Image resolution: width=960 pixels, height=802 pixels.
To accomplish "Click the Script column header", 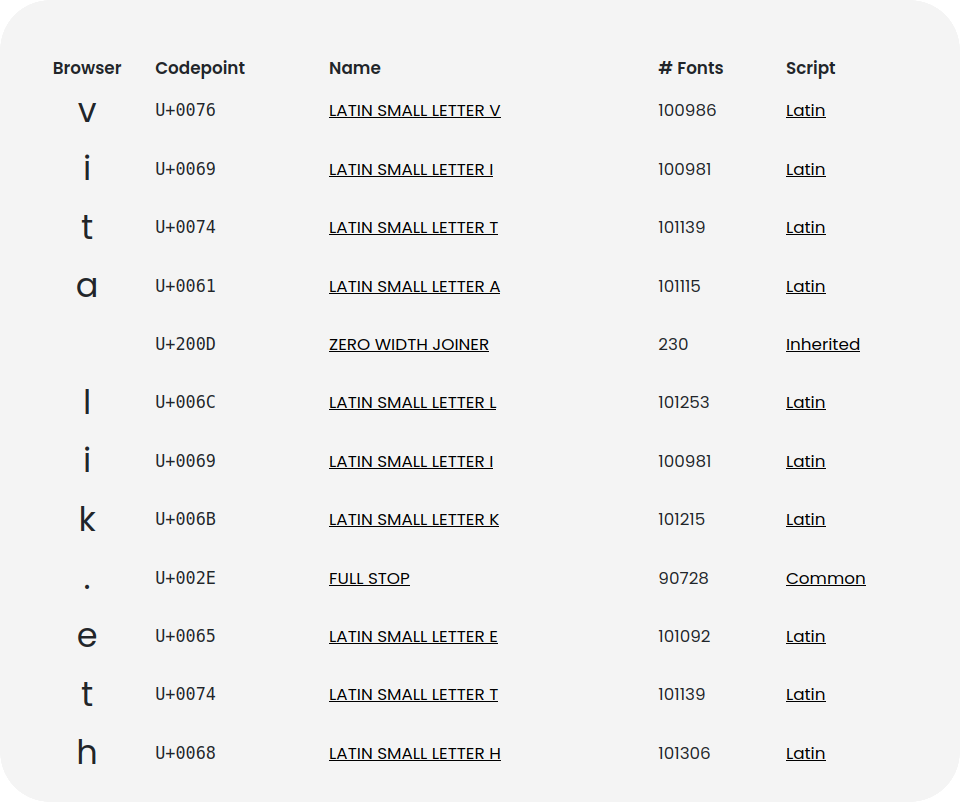I will click(810, 69).
